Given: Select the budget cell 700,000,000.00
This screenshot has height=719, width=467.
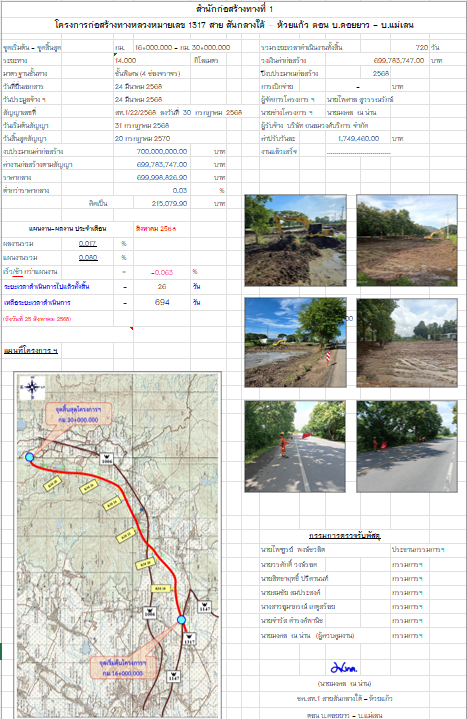Looking at the screenshot, I should (x=162, y=151).
